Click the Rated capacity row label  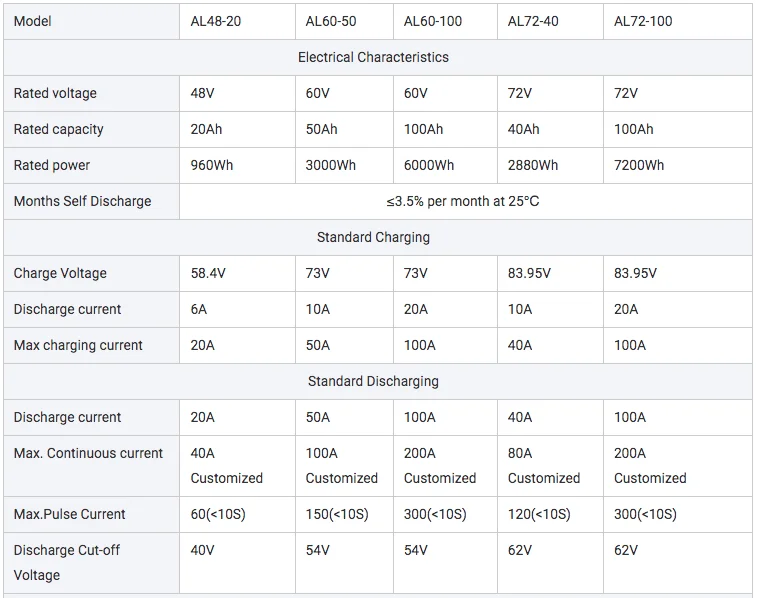click(x=59, y=129)
